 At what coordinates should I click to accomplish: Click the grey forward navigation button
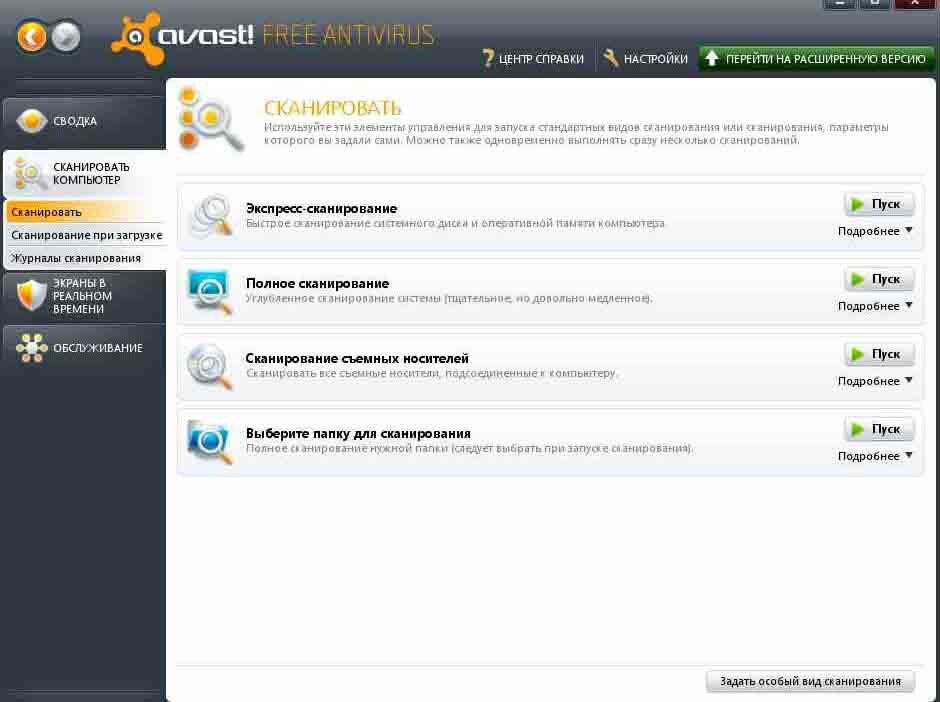coord(66,37)
